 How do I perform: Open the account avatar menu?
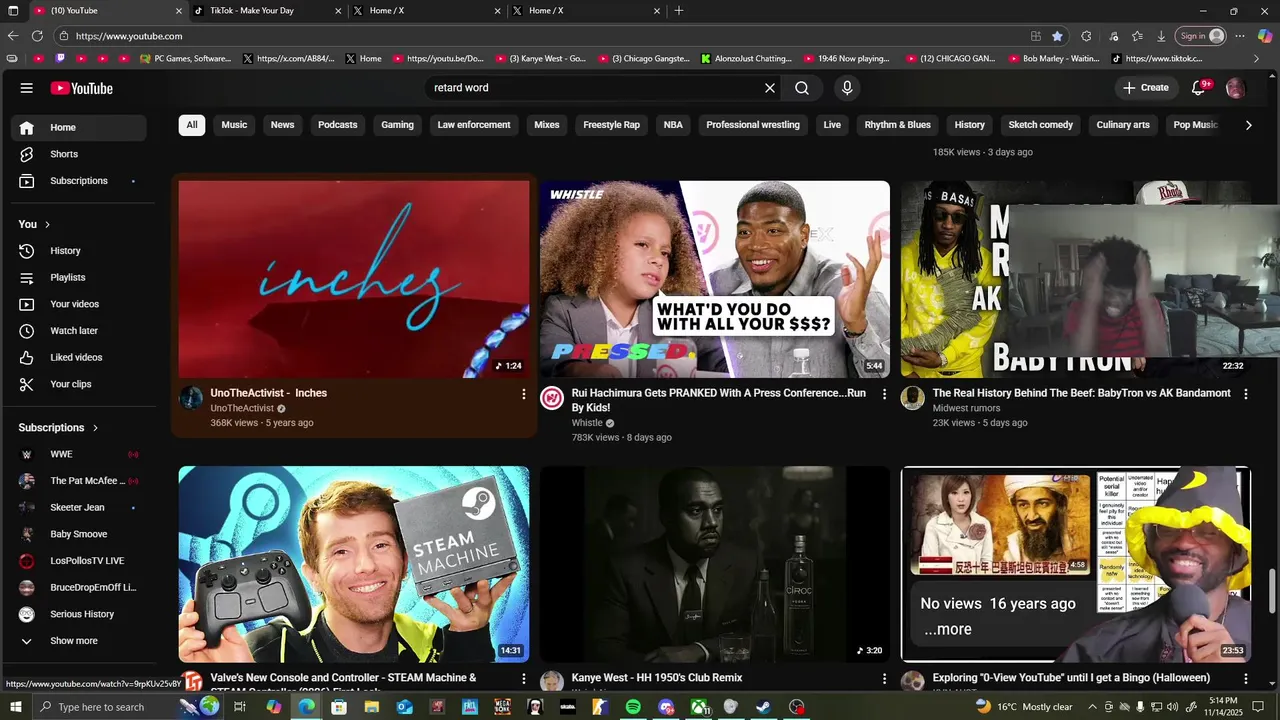click(x=1235, y=88)
